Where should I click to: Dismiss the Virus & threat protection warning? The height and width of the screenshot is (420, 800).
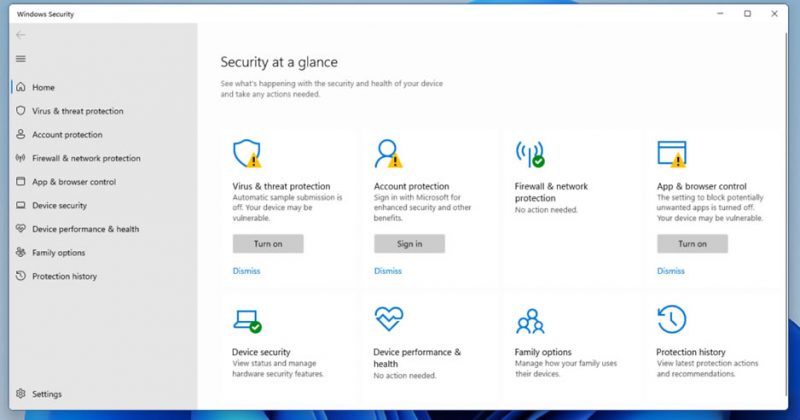point(246,271)
